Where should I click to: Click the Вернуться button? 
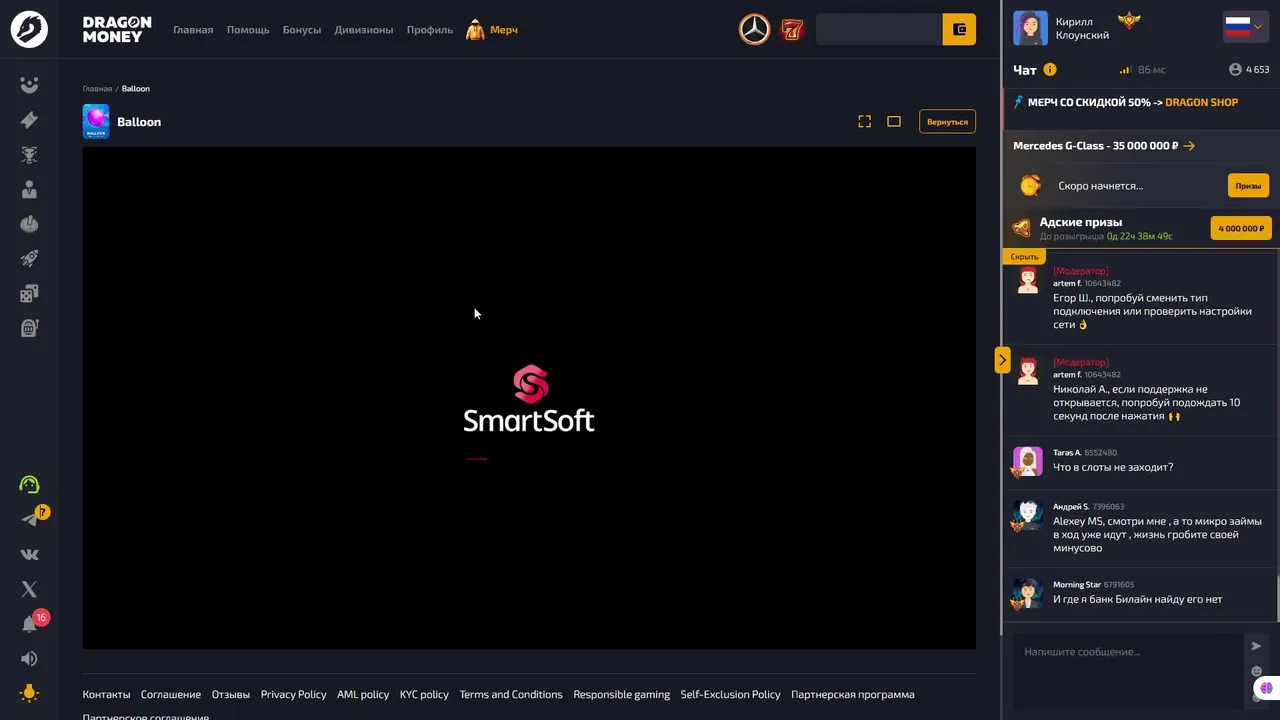pos(947,121)
